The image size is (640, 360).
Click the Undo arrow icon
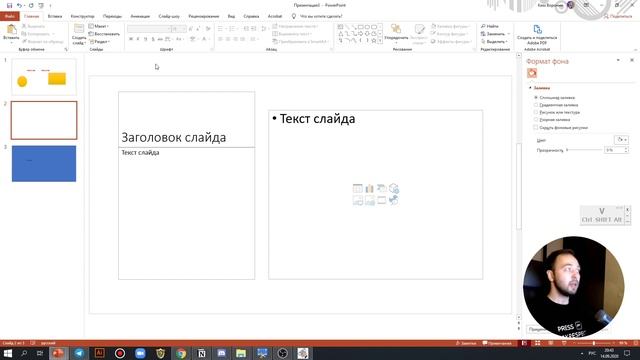(19, 5)
